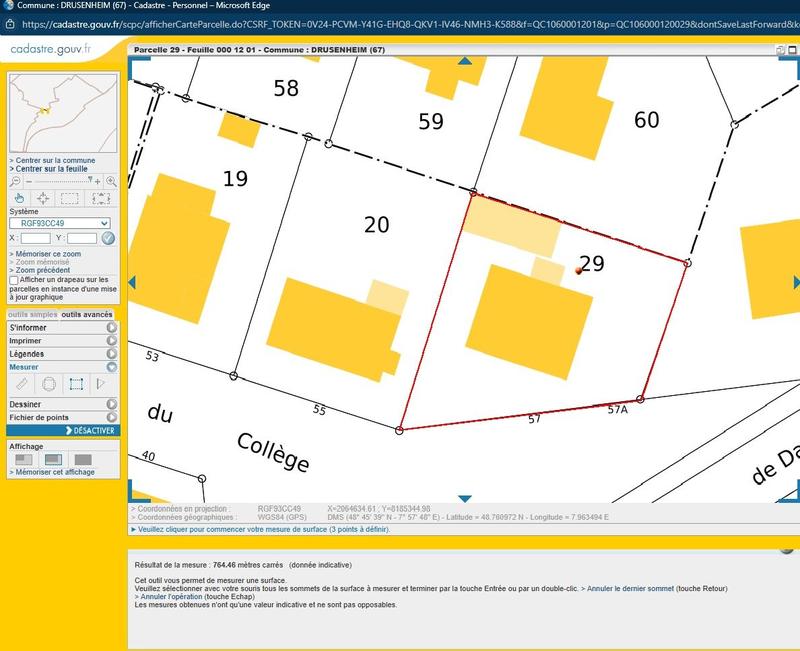Select the first split display layout in Affichage
This screenshot has height=651, width=800.
pyautogui.click(x=23, y=459)
